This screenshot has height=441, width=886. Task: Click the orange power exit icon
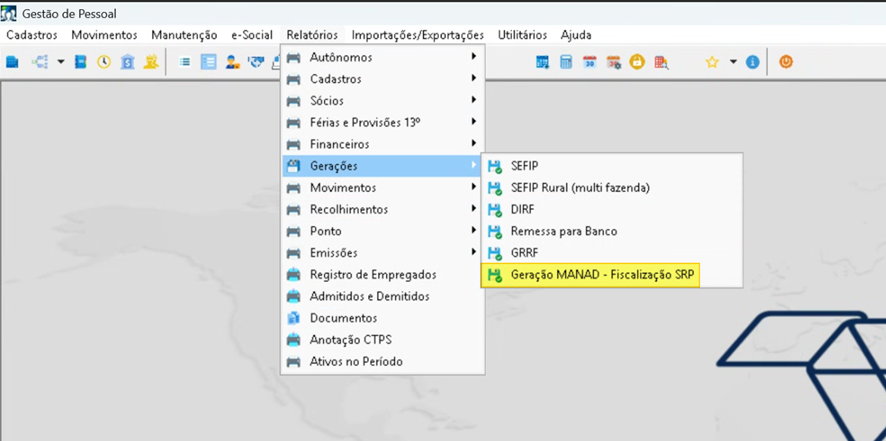pos(786,62)
